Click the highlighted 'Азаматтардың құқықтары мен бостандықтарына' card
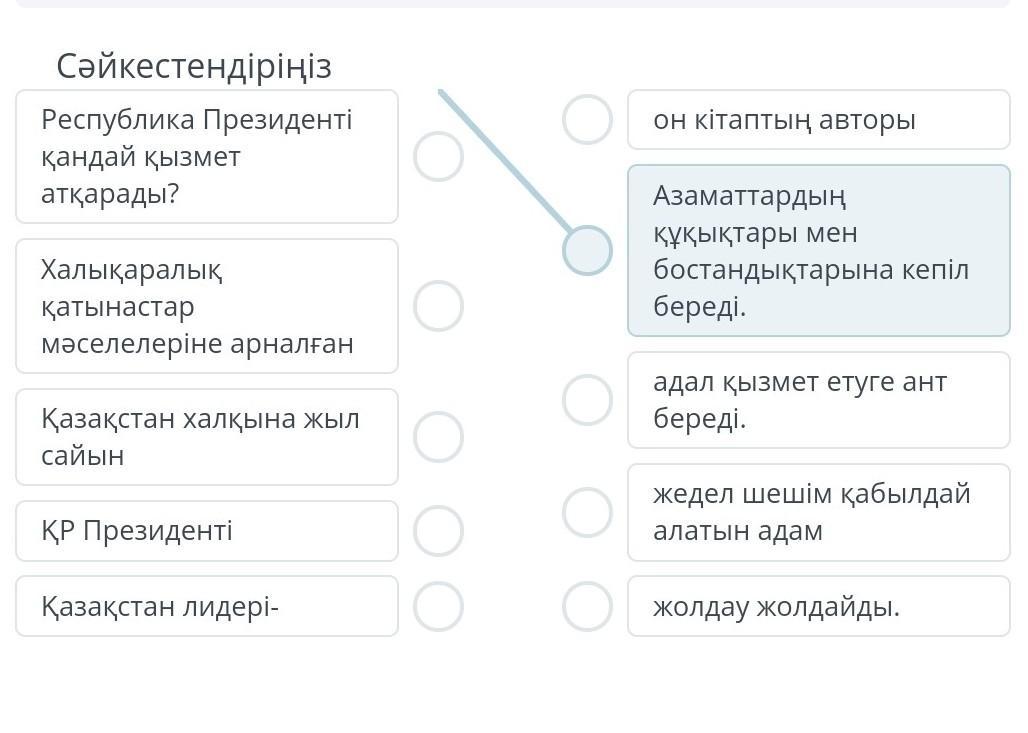Screen dimensions: 1028x733 pyautogui.click(x=818, y=250)
